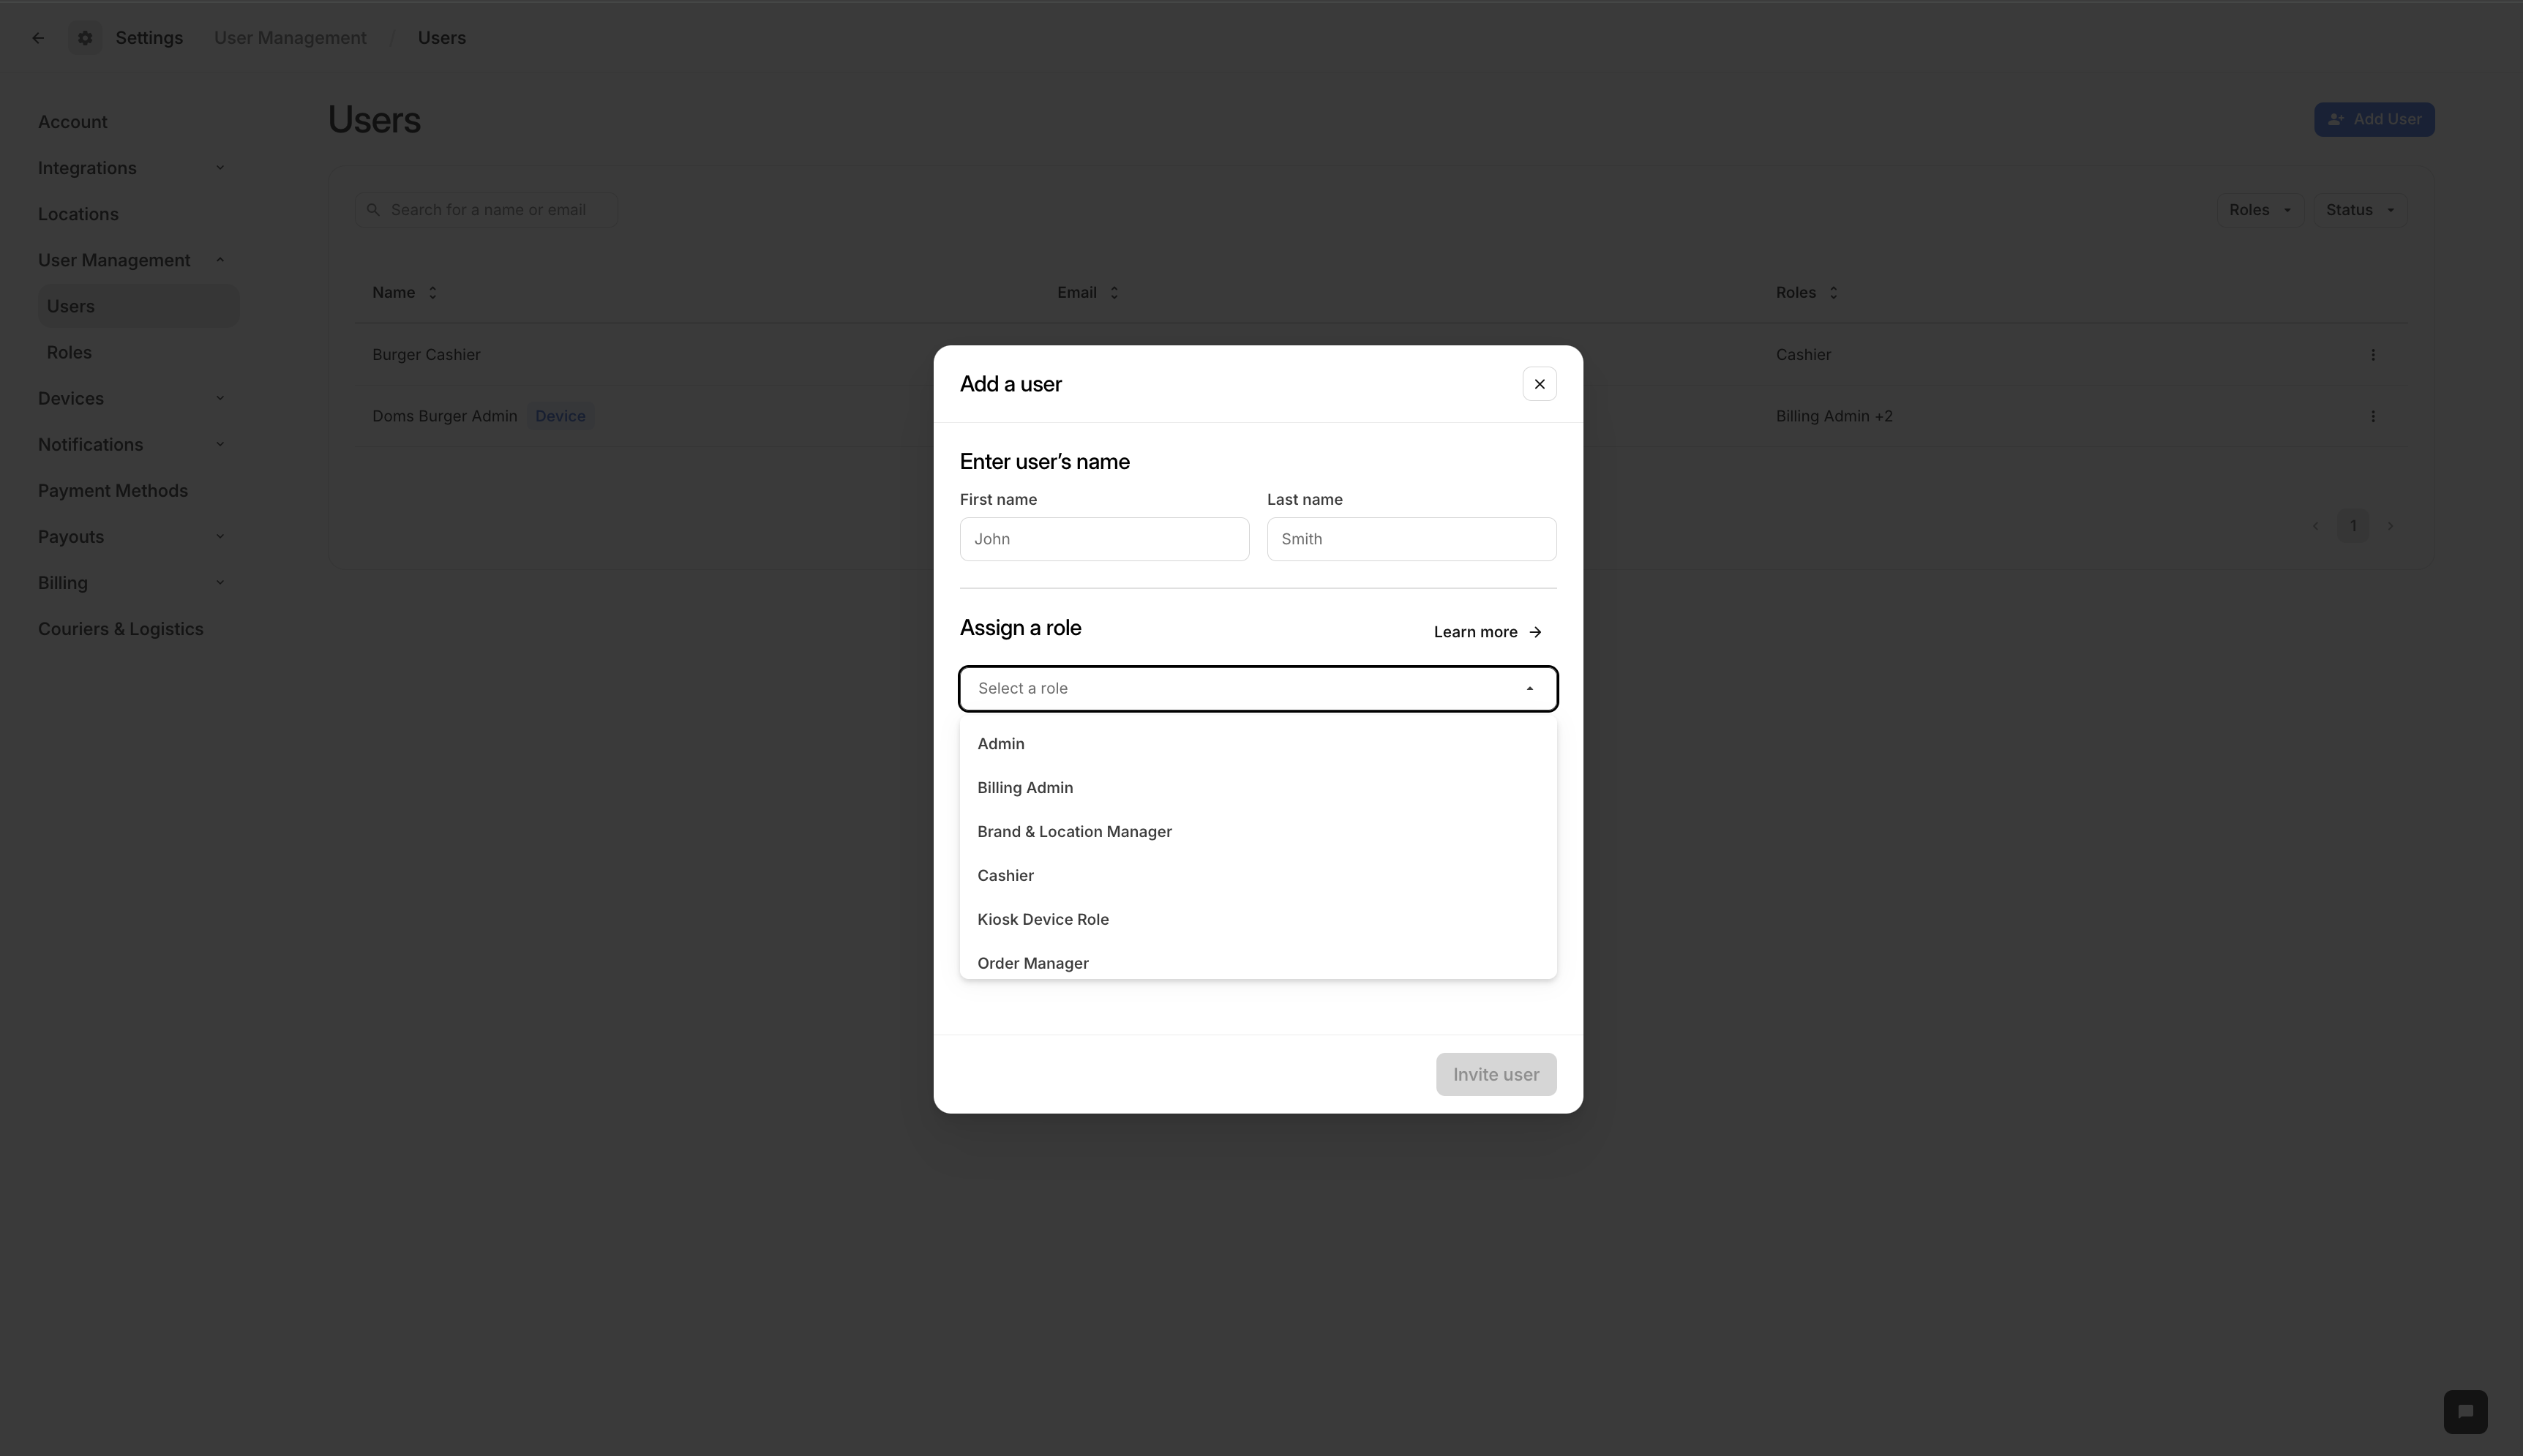Click Cashier in the Roles column
The width and height of the screenshot is (2523, 1456).
click(x=1803, y=355)
